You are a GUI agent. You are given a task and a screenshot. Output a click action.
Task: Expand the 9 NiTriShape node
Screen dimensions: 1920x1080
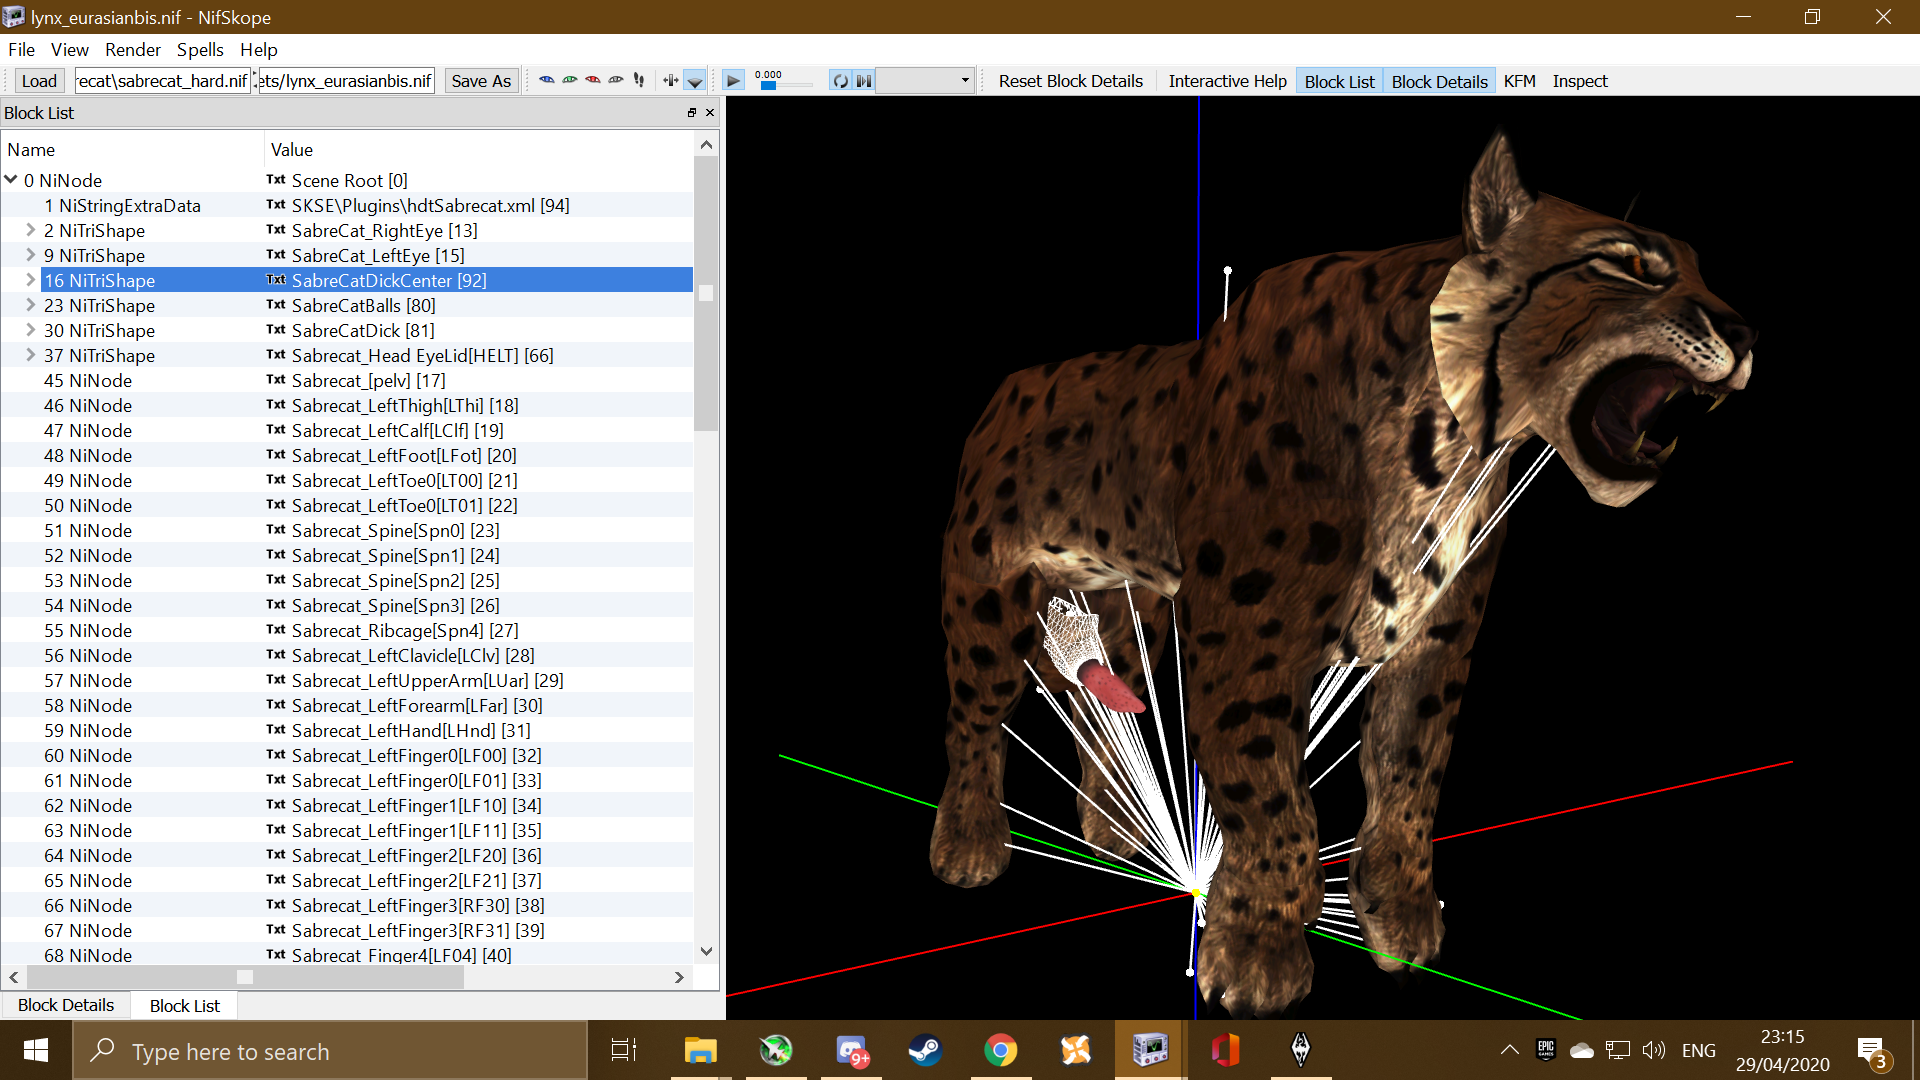point(31,255)
